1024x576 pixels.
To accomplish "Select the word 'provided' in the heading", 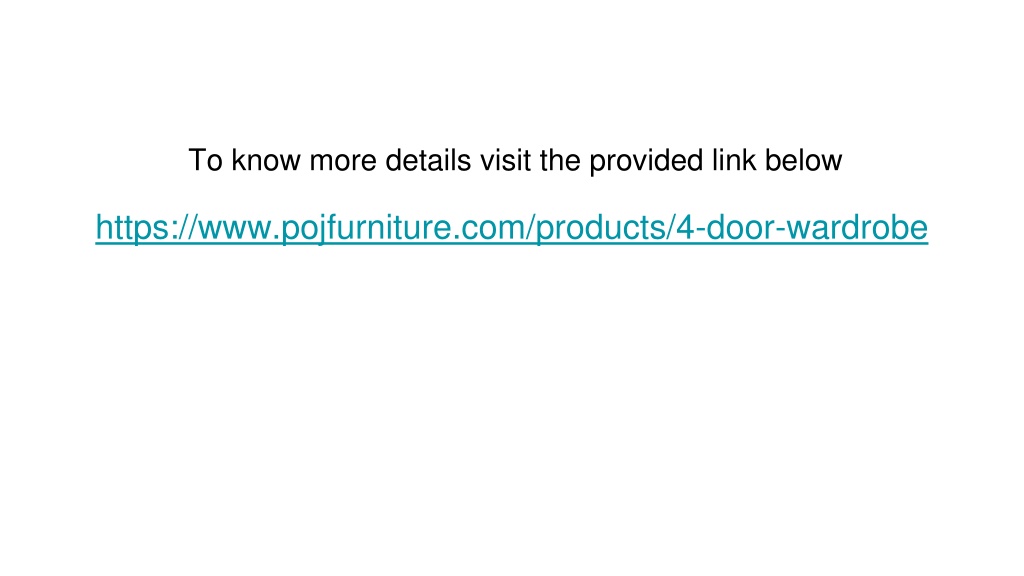I will [x=646, y=161].
